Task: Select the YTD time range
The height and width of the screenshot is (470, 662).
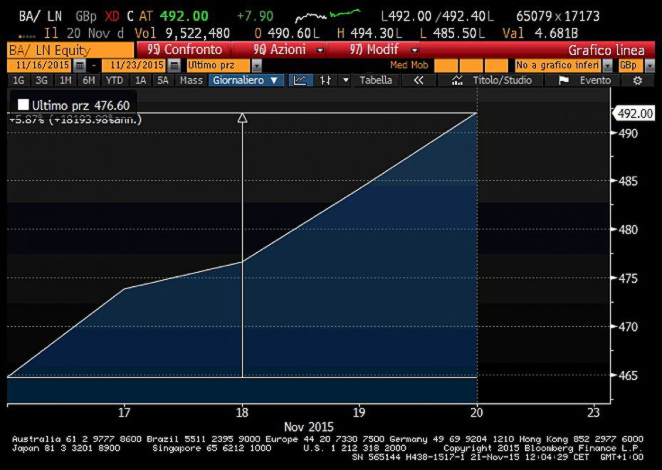Action: (115, 80)
